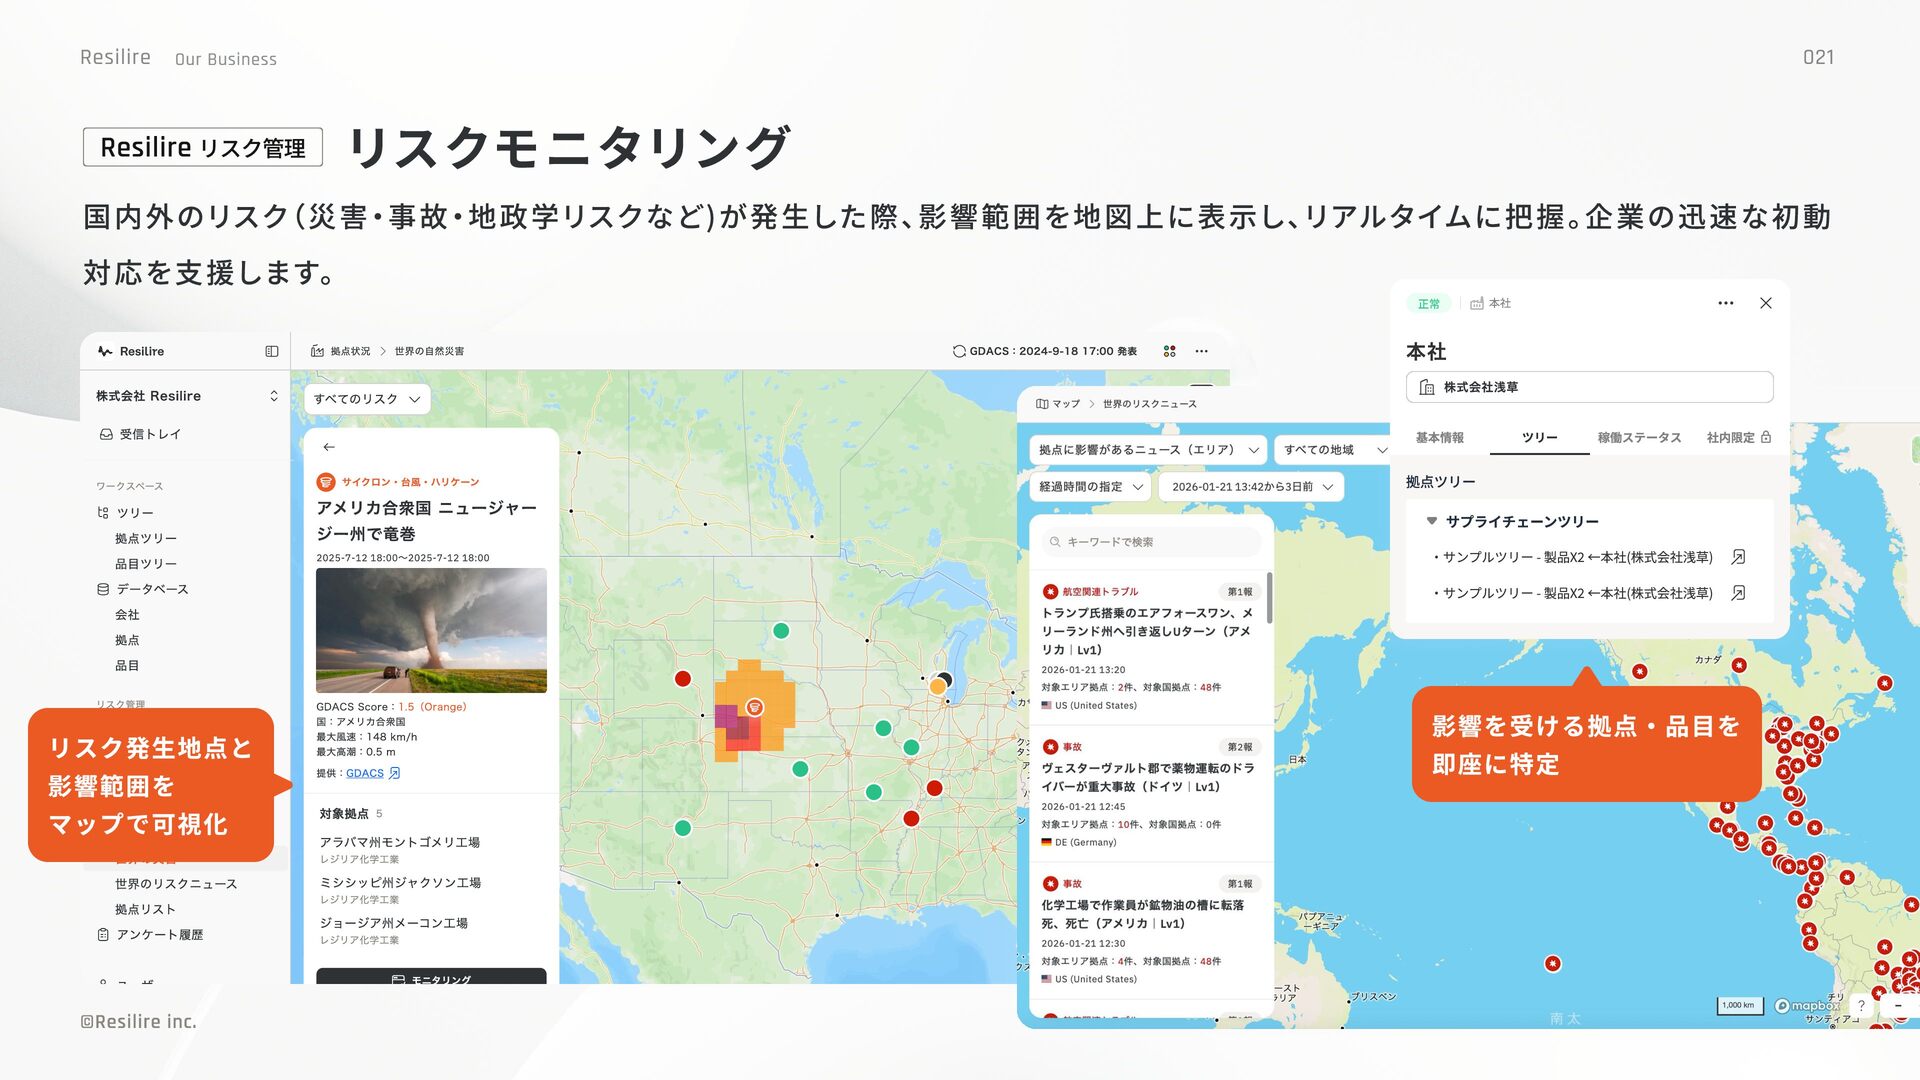
Task: Open the 2026-01-21 13:42から3日前 date dropdown
Action: tap(1252, 487)
